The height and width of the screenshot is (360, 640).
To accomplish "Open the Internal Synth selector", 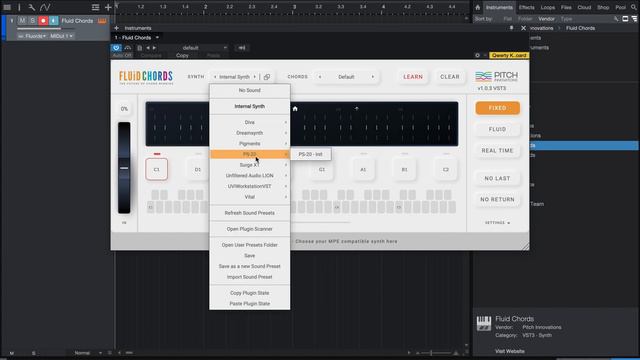I will coord(235,77).
